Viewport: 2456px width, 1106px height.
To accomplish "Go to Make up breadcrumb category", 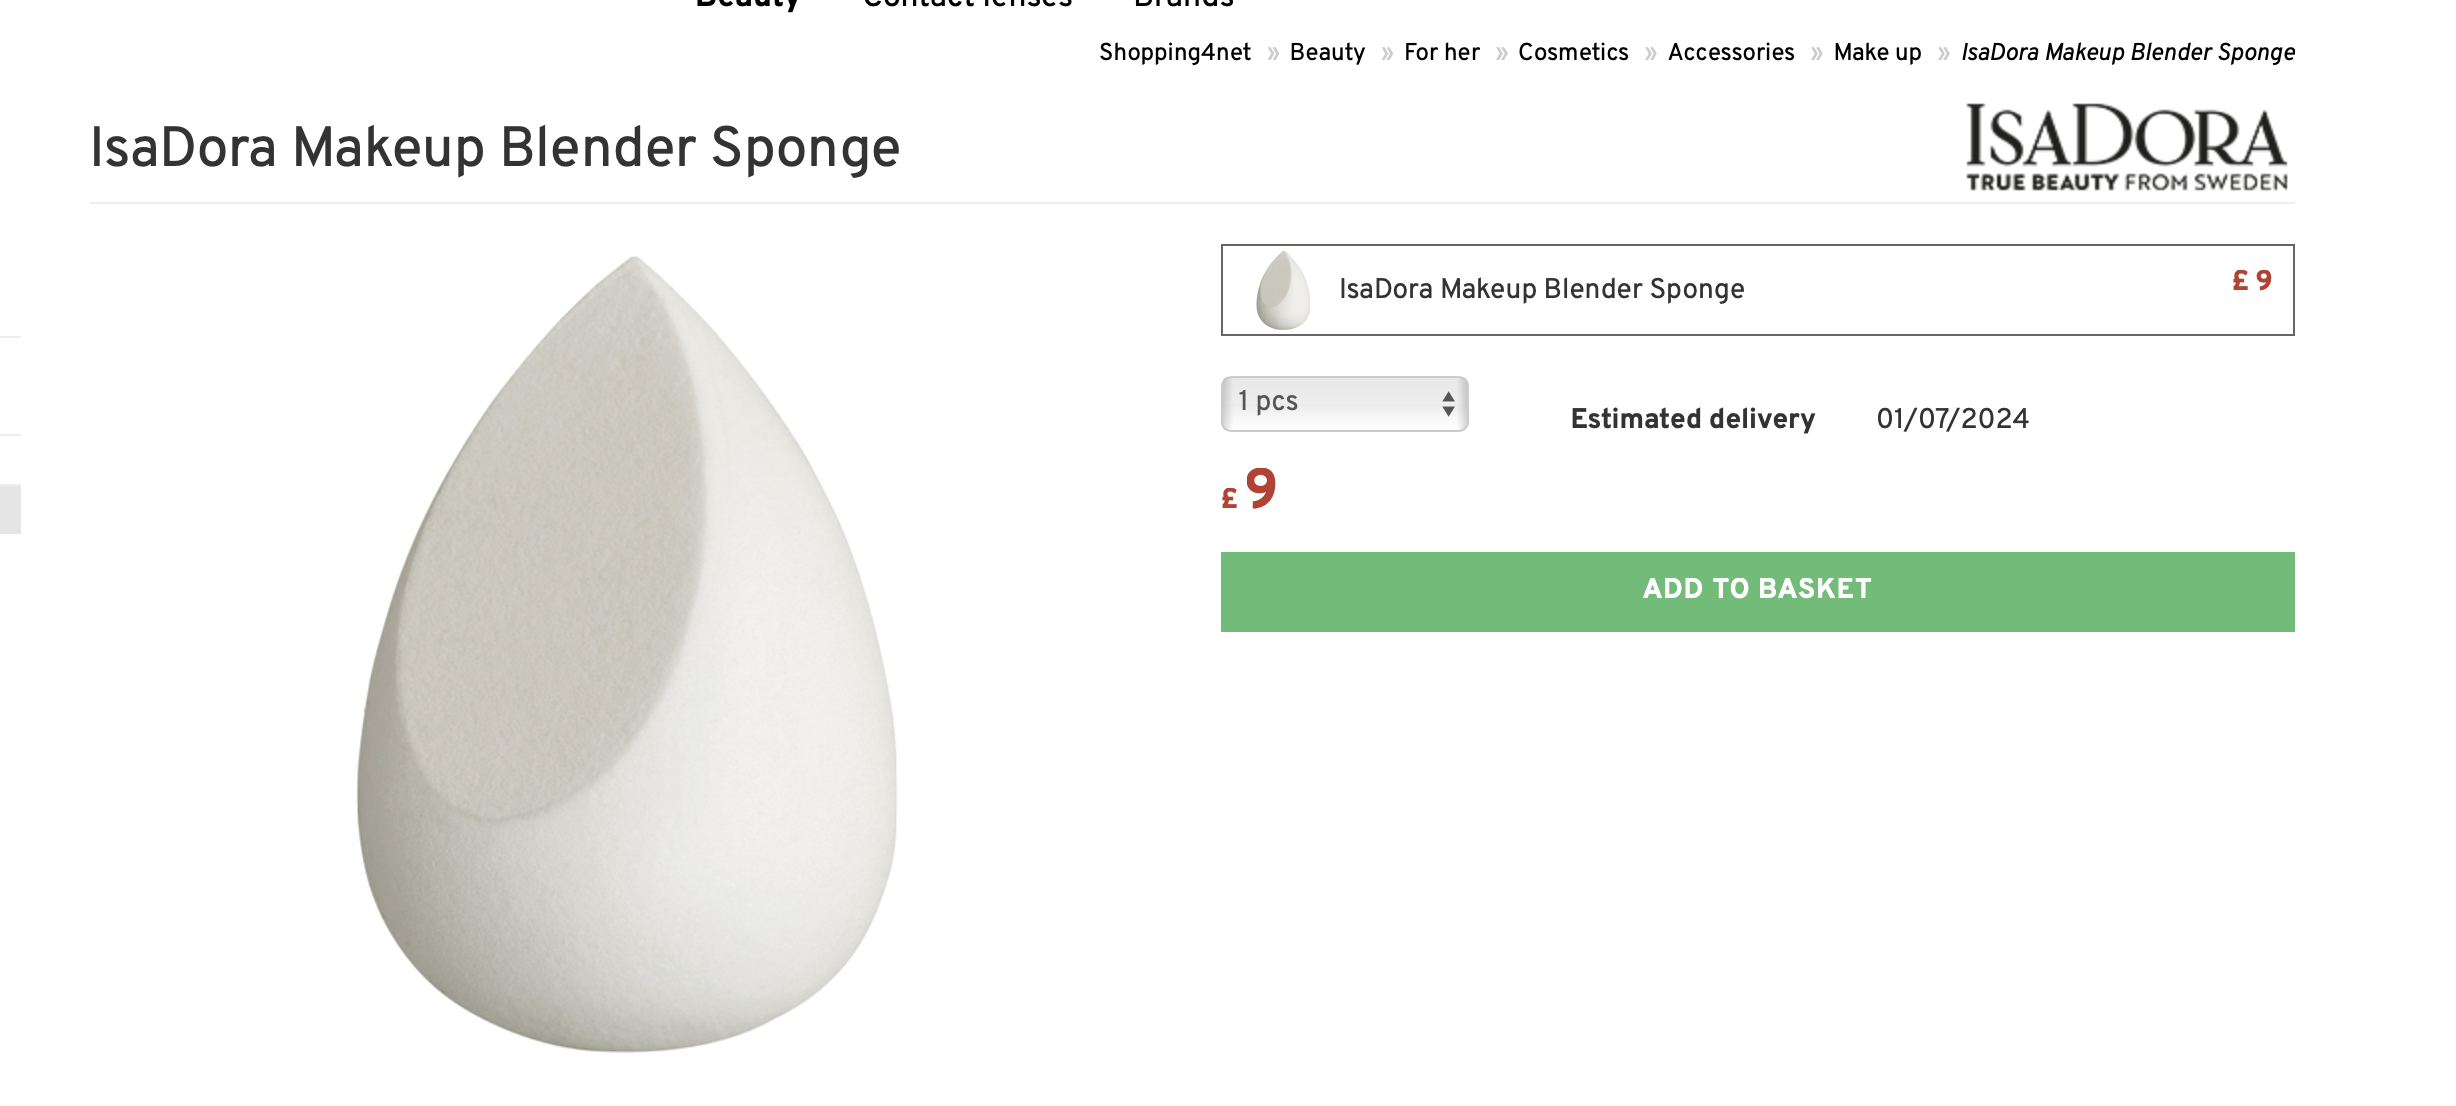I will pos(1877,52).
